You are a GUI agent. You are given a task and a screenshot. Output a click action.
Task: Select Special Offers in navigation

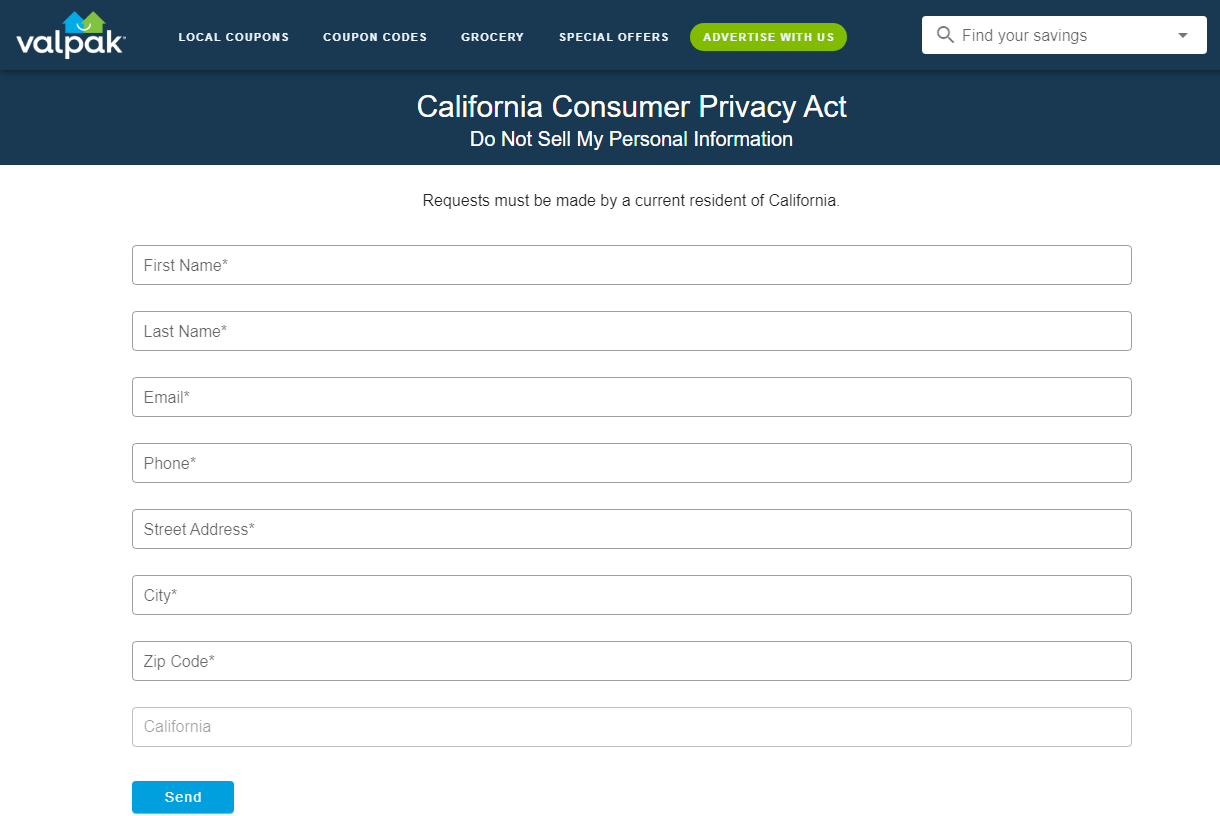click(614, 37)
